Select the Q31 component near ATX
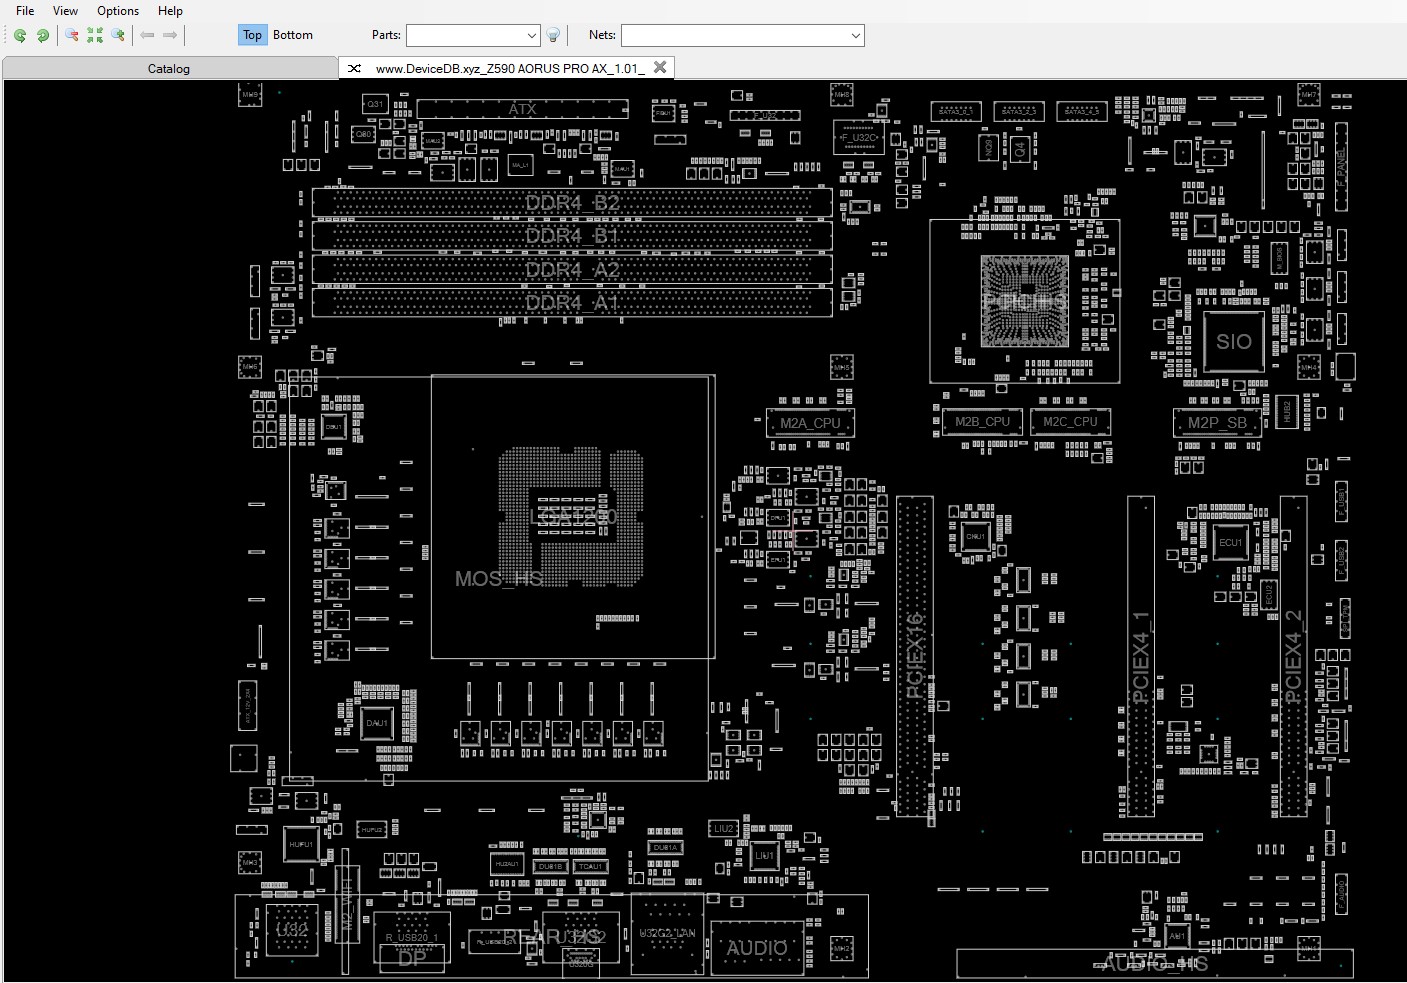The width and height of the screenshot is (1407, 983). (375, 104)
